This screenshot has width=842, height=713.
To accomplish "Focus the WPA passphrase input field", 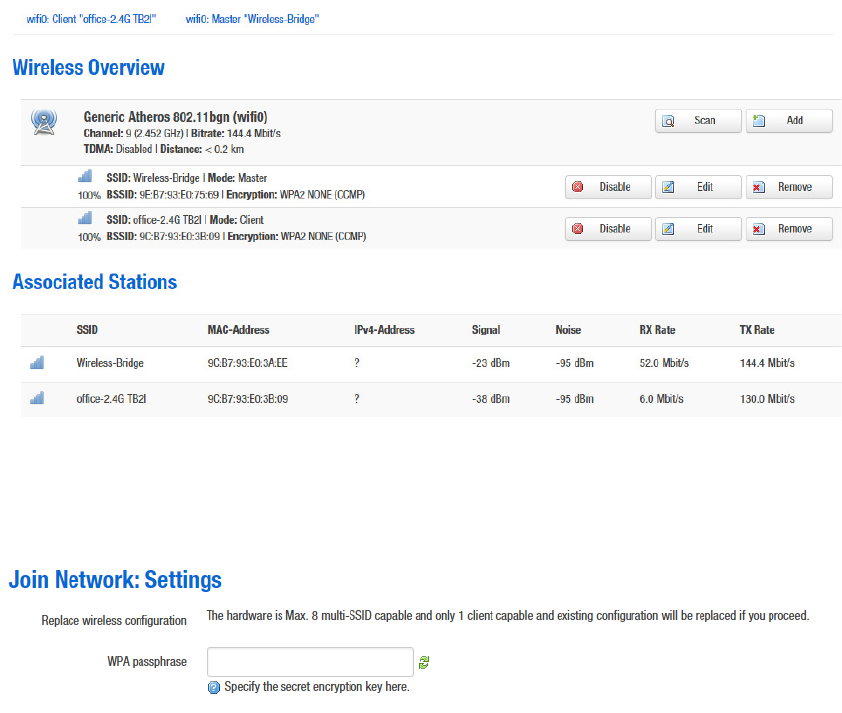I will (x=310, y=662).
